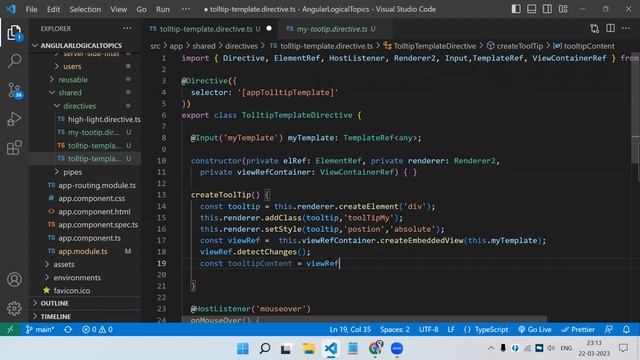Screen dimensions: 640x360
Task: Start Go Live server
Action: pos(535,329)
